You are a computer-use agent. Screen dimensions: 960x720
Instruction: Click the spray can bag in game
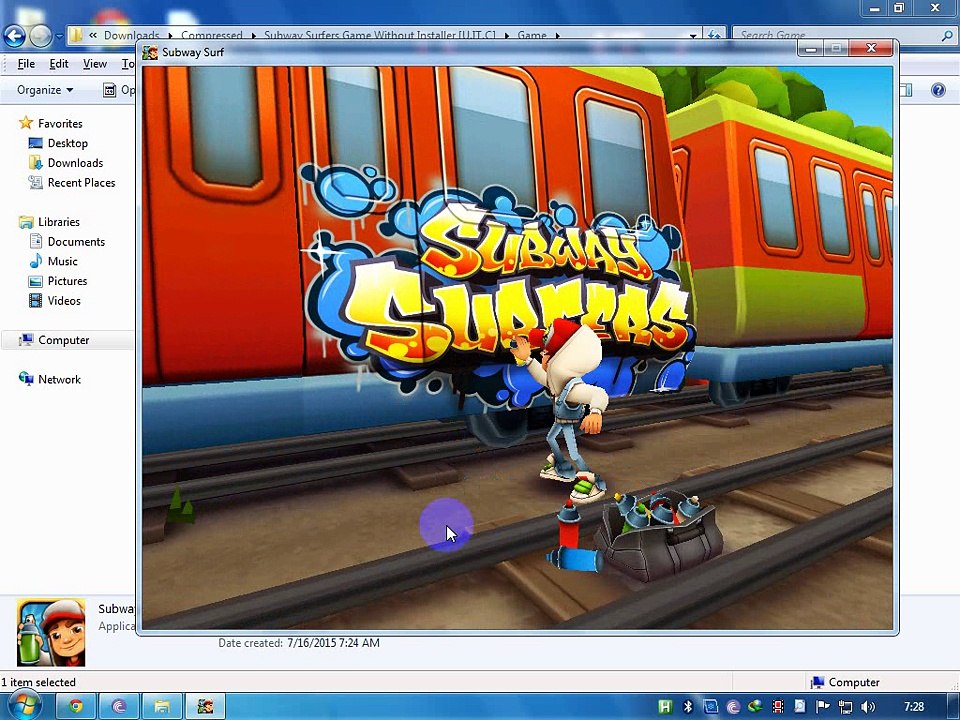pos(658,534)
